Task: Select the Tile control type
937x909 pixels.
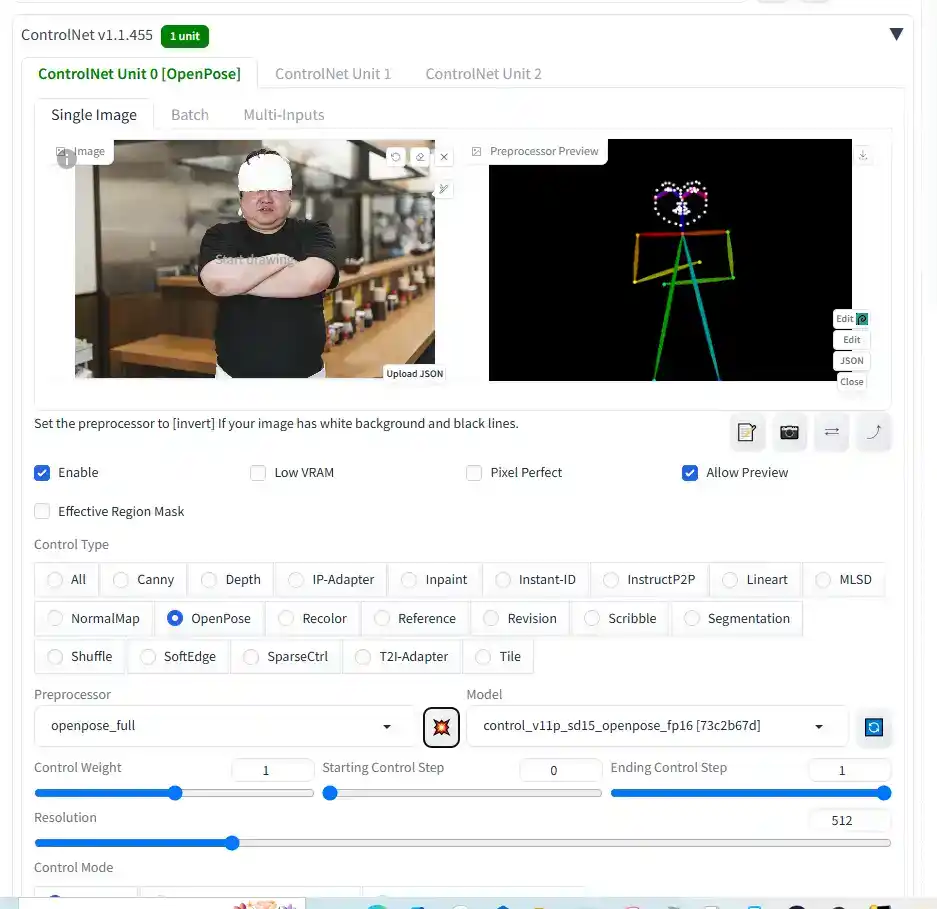Action: tap(498, 657)
